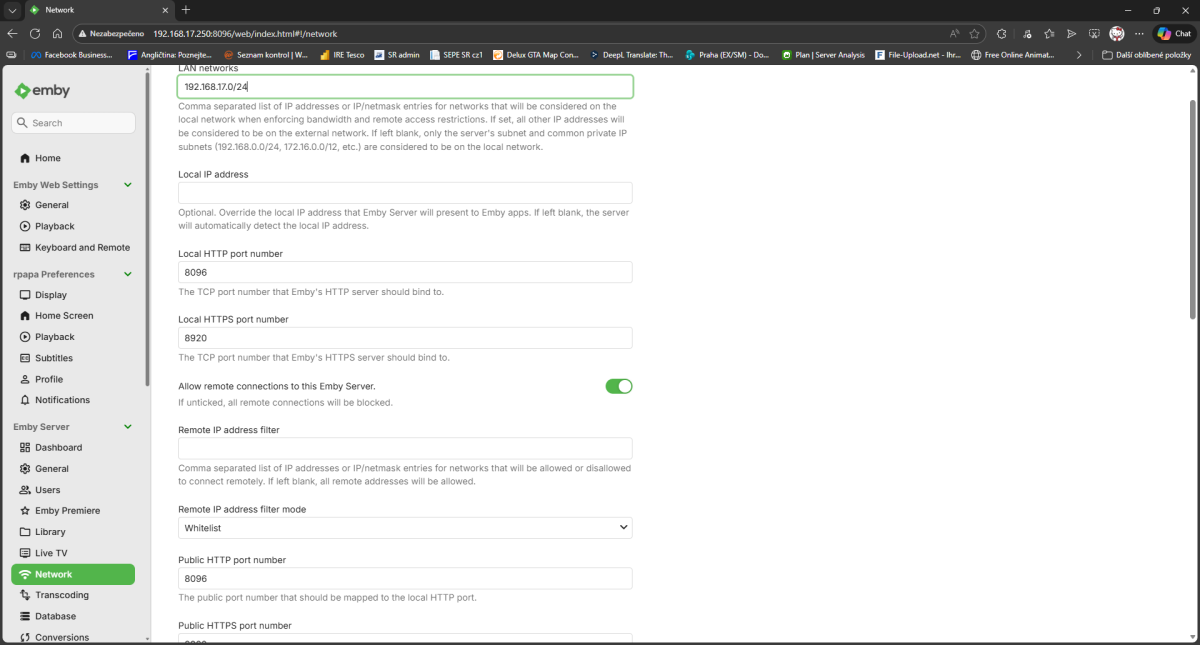Click the Local IP address input field
Viewport: 1200px width, 645px height.
[x=404, y=192]
